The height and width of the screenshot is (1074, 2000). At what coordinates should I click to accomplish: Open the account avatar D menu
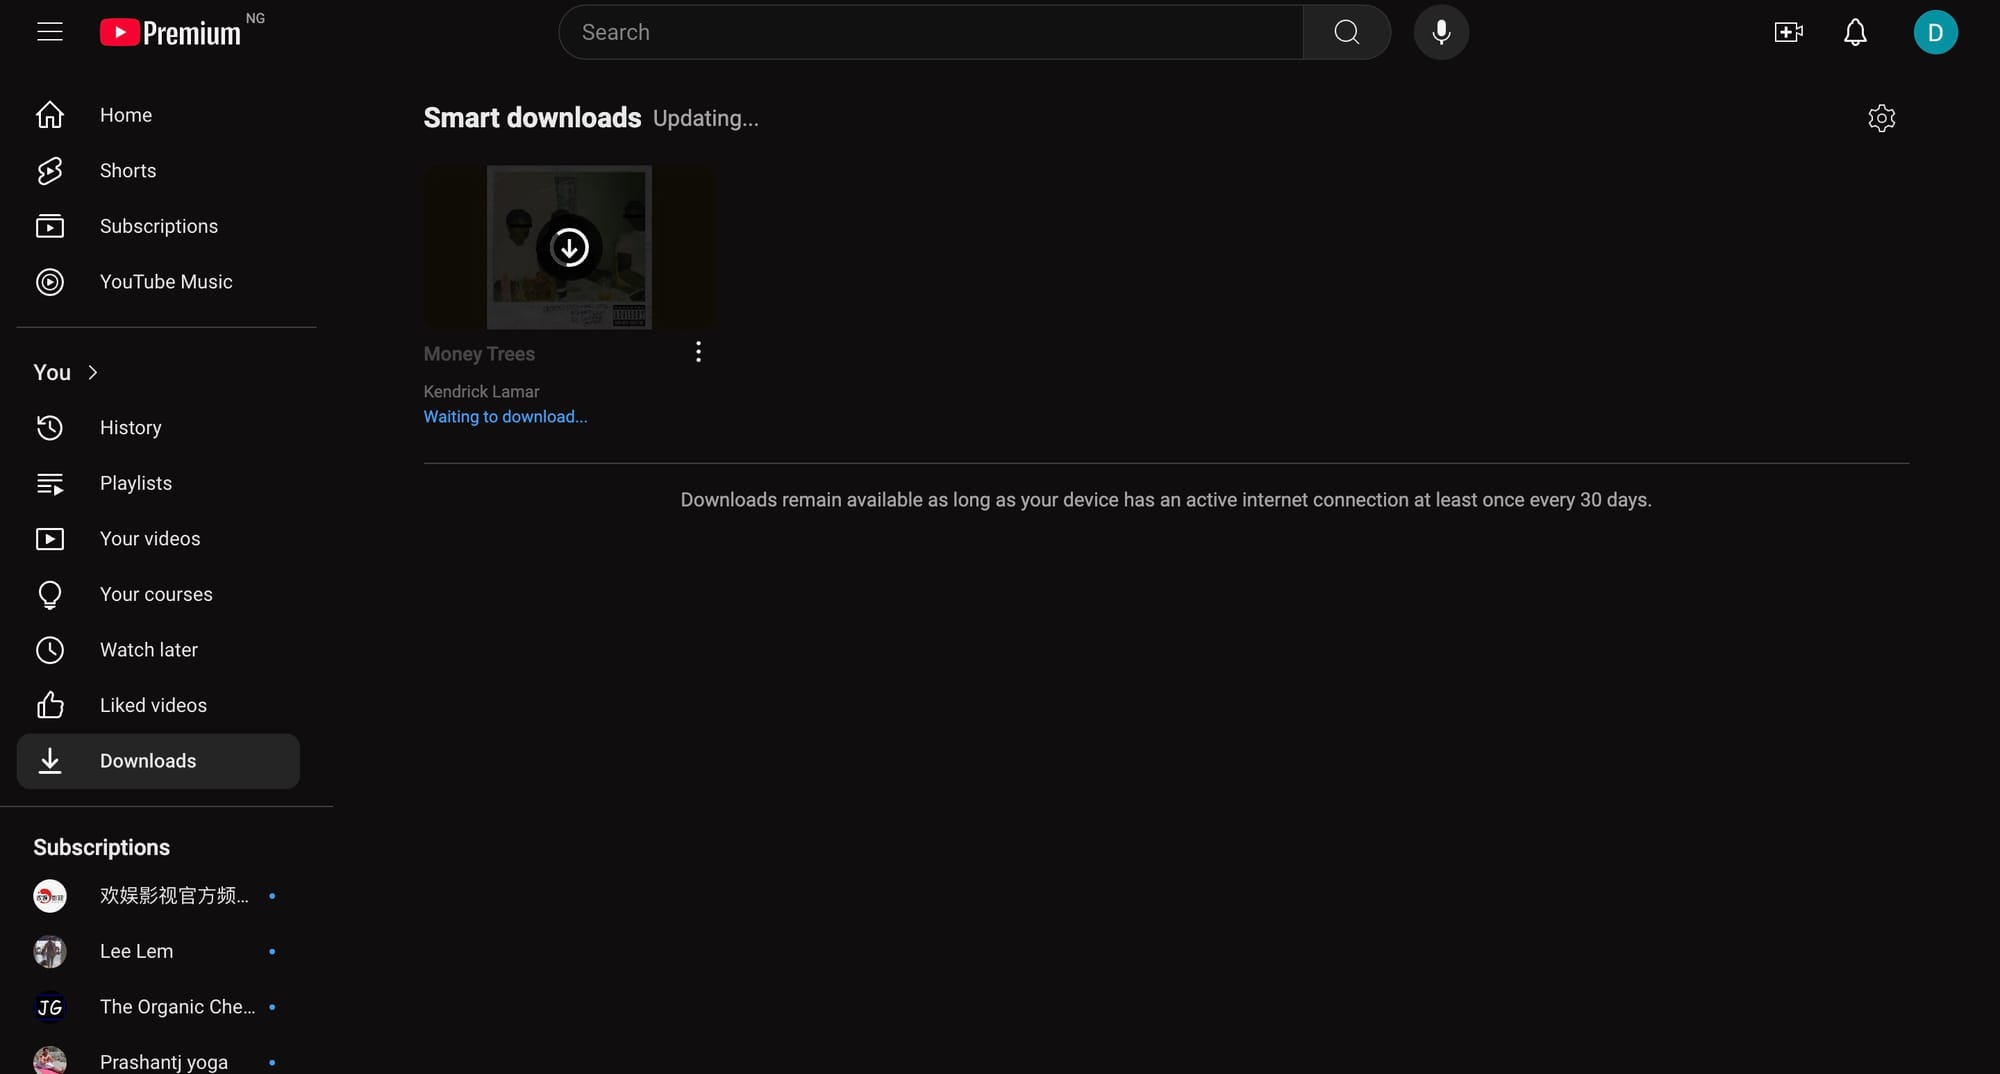pyautogui.click(x=1935, y=32)
